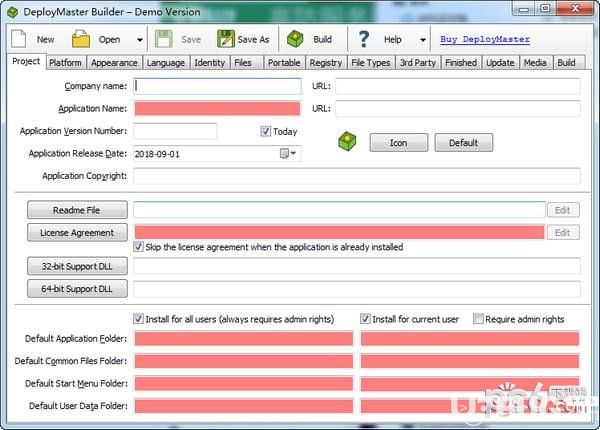This screenshot has height=430, width=600.
Task: Focus the 64-bit Support DLL path field
Action: 357,289
